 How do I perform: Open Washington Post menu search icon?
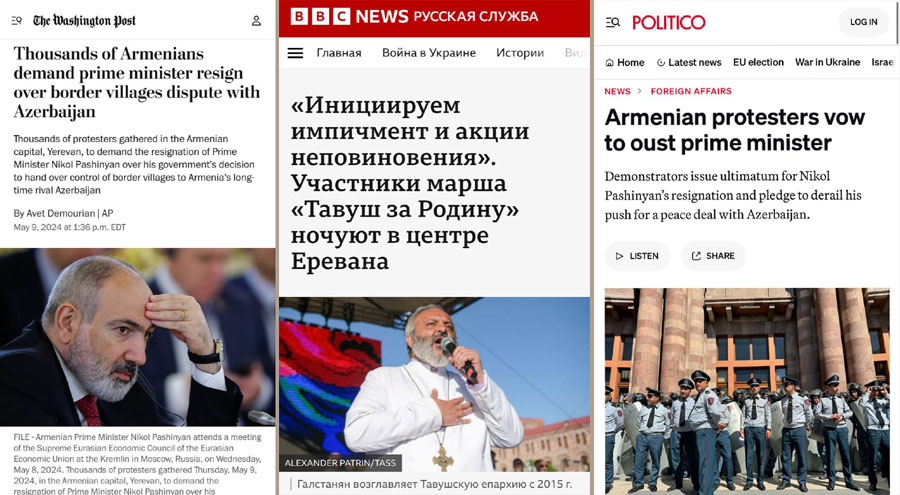click(17, 21)
